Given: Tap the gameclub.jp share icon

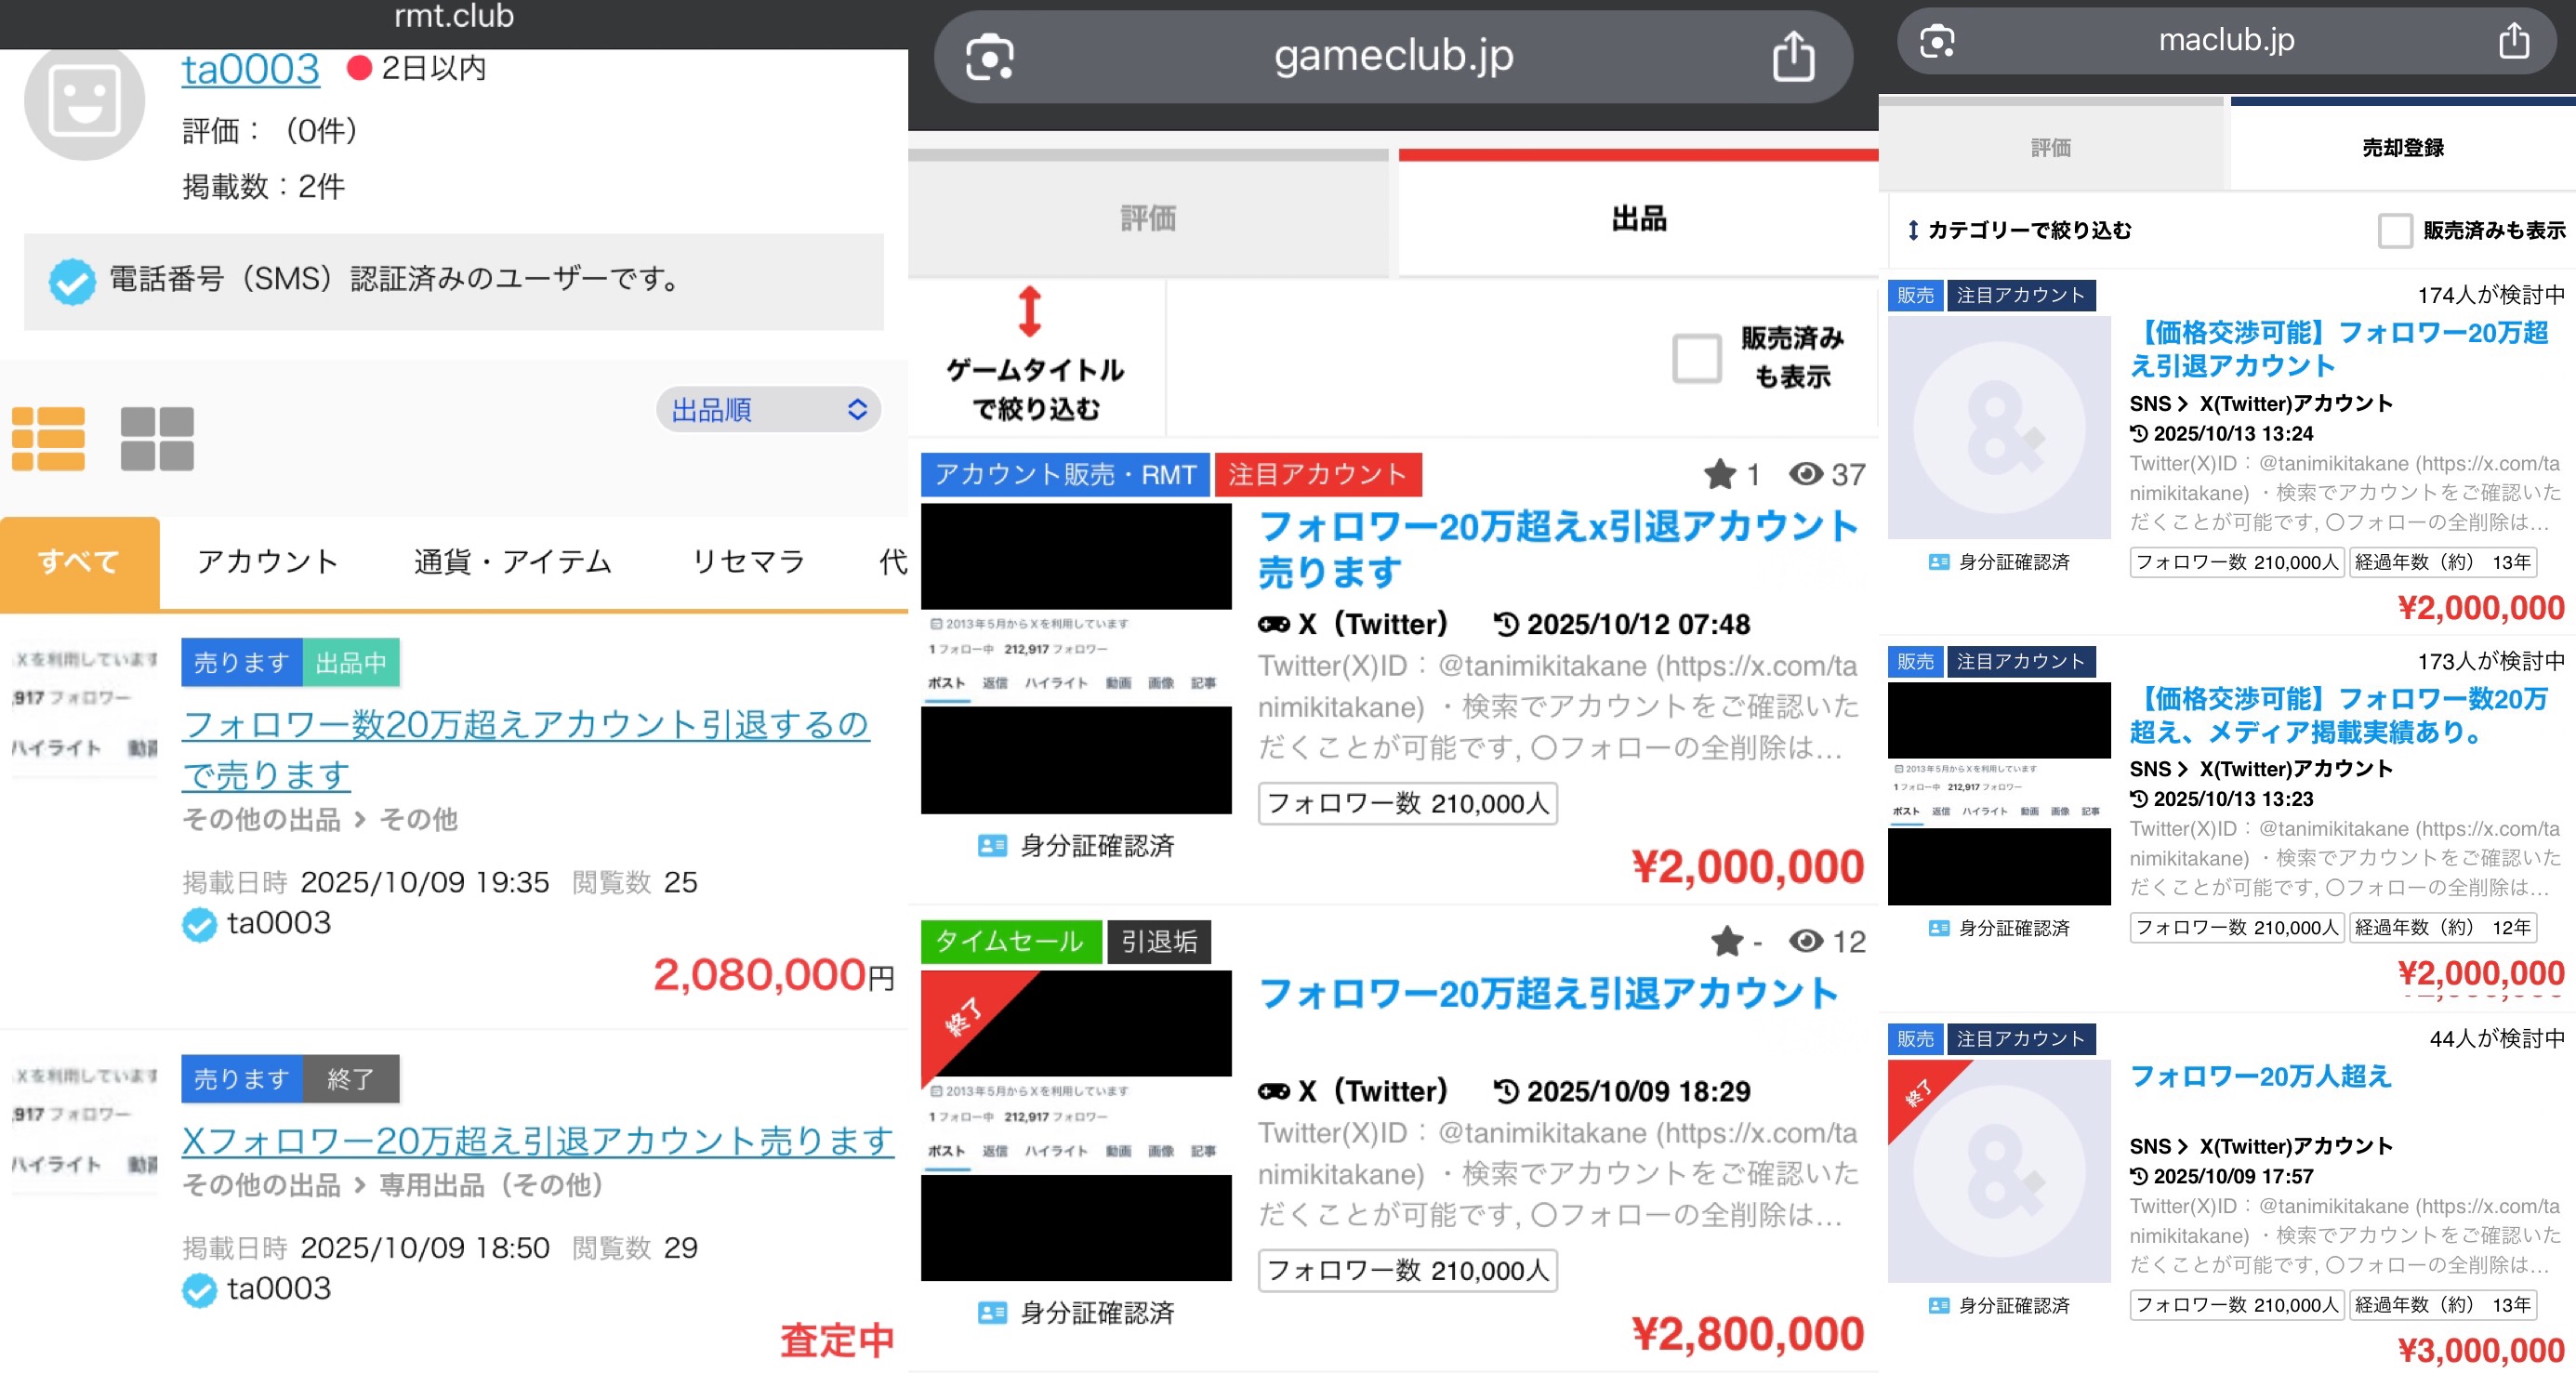Looking at the screenshot, I should (1792, 56).
